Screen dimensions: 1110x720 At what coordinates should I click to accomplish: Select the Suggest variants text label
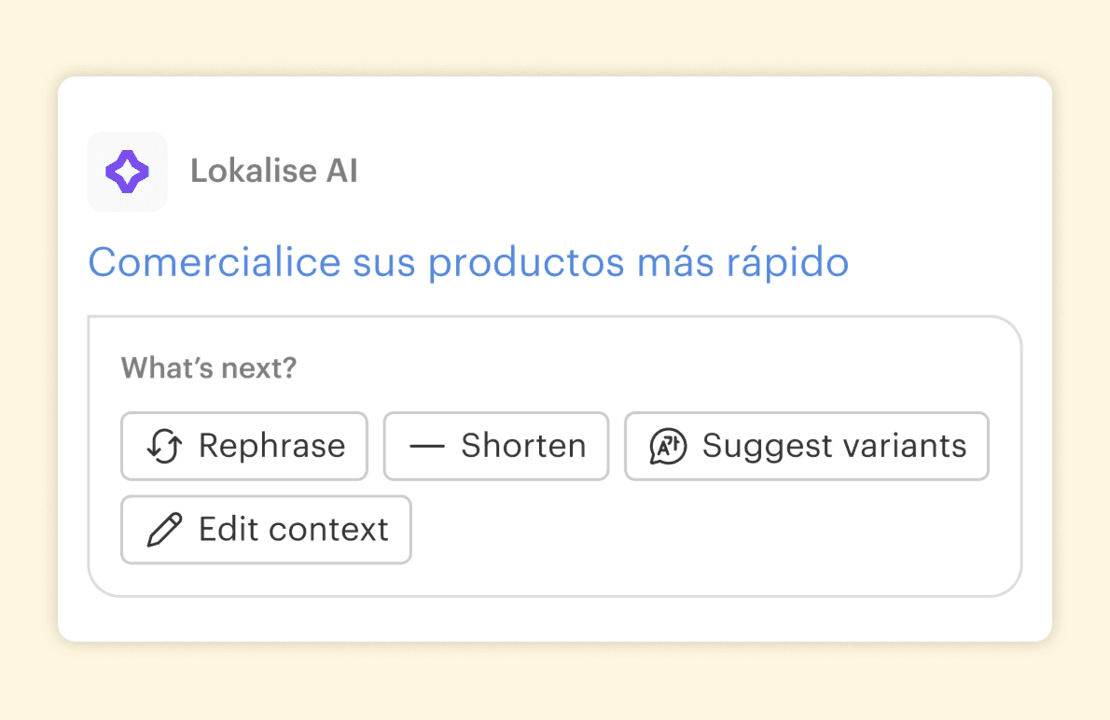click(834, 446)
